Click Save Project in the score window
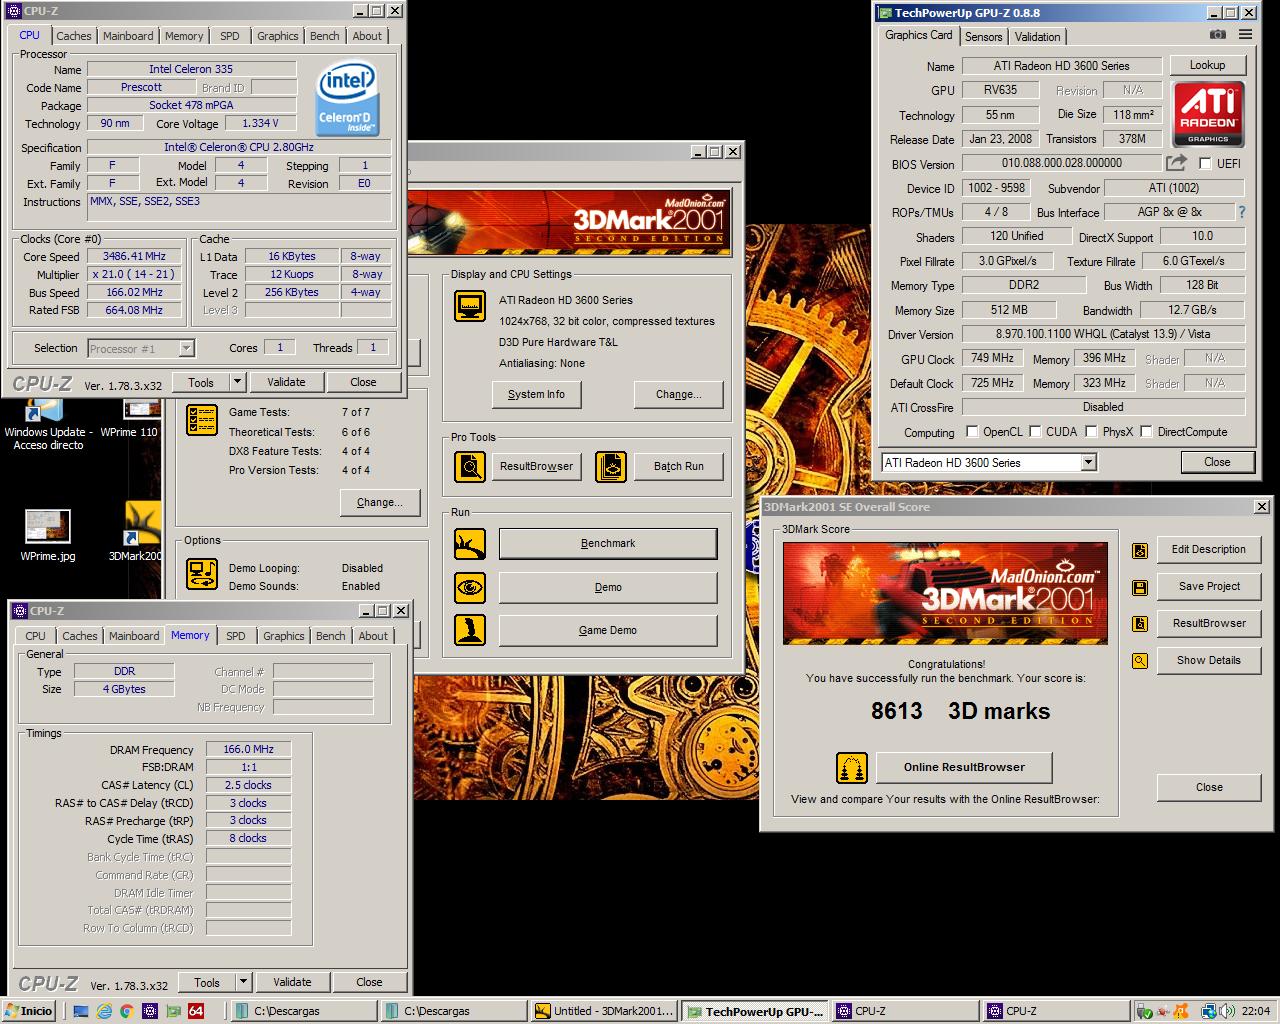 click(1208, 587)
